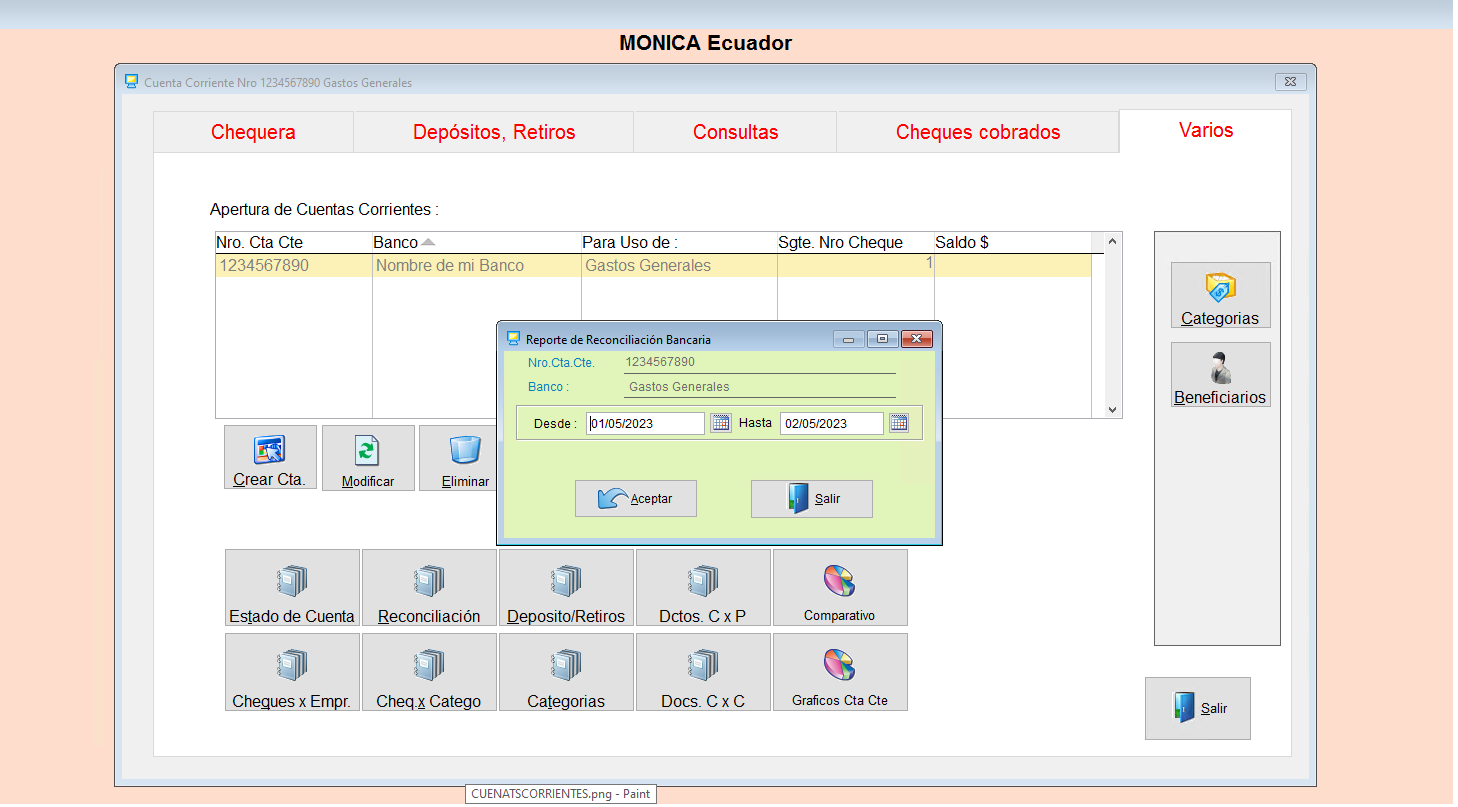Minimize the Reporte de Reconciliación dialog
Viewport: 1458px width, 807px height.
click(849, 339)
